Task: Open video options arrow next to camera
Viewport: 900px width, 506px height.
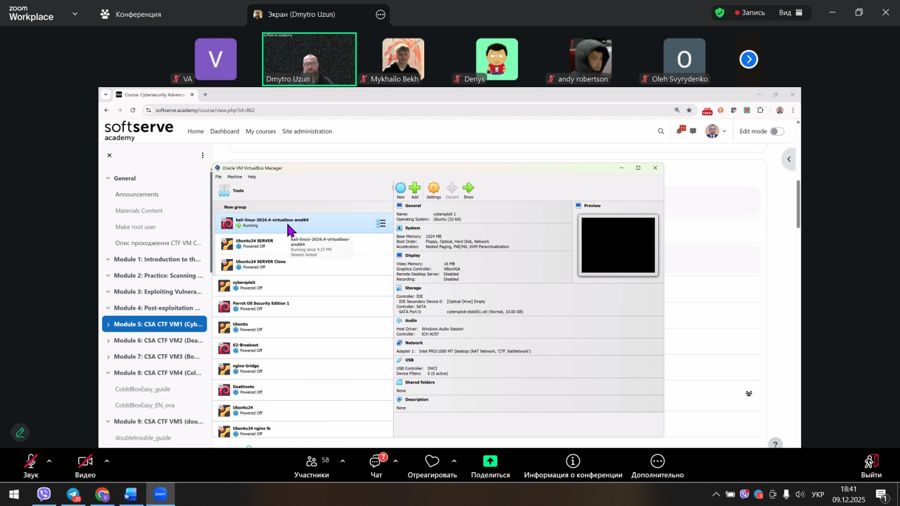Action: [x=106, y=461]
